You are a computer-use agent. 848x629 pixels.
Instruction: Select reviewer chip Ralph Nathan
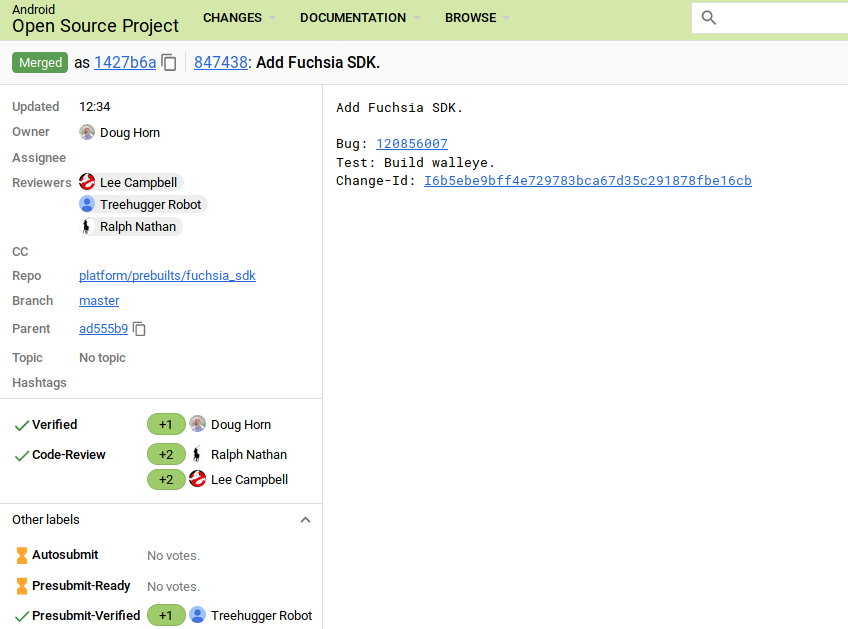130,227
